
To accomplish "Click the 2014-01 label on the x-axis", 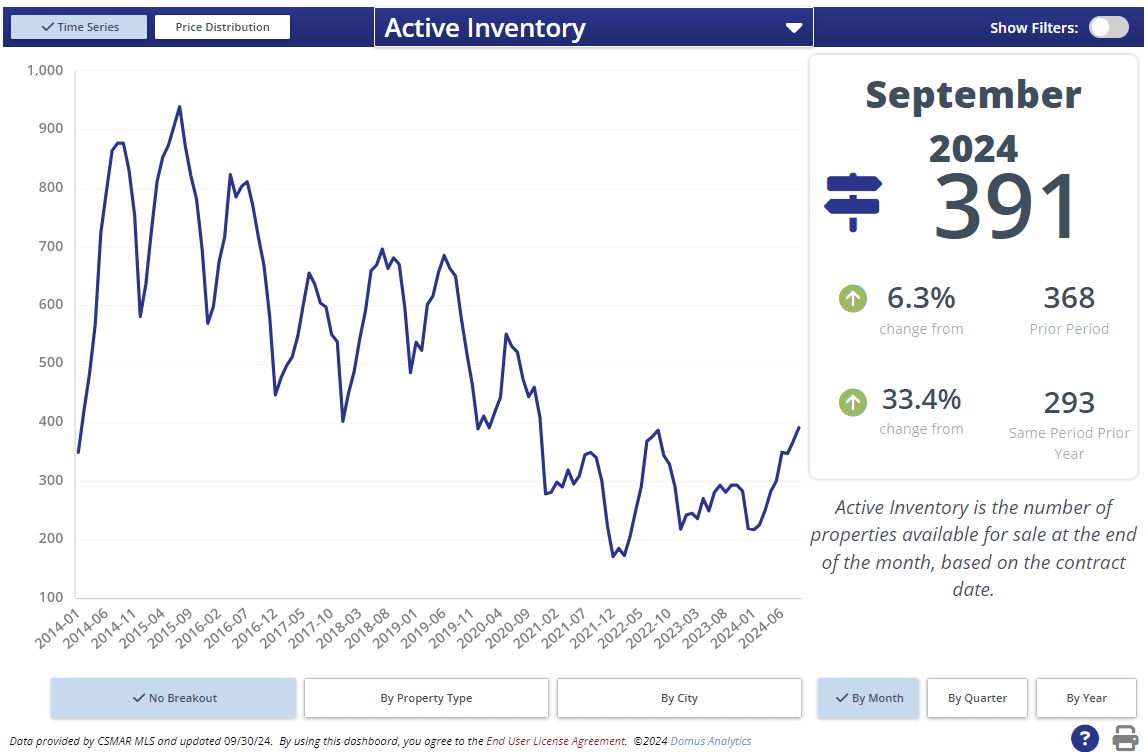I will [x=57, y=630].
